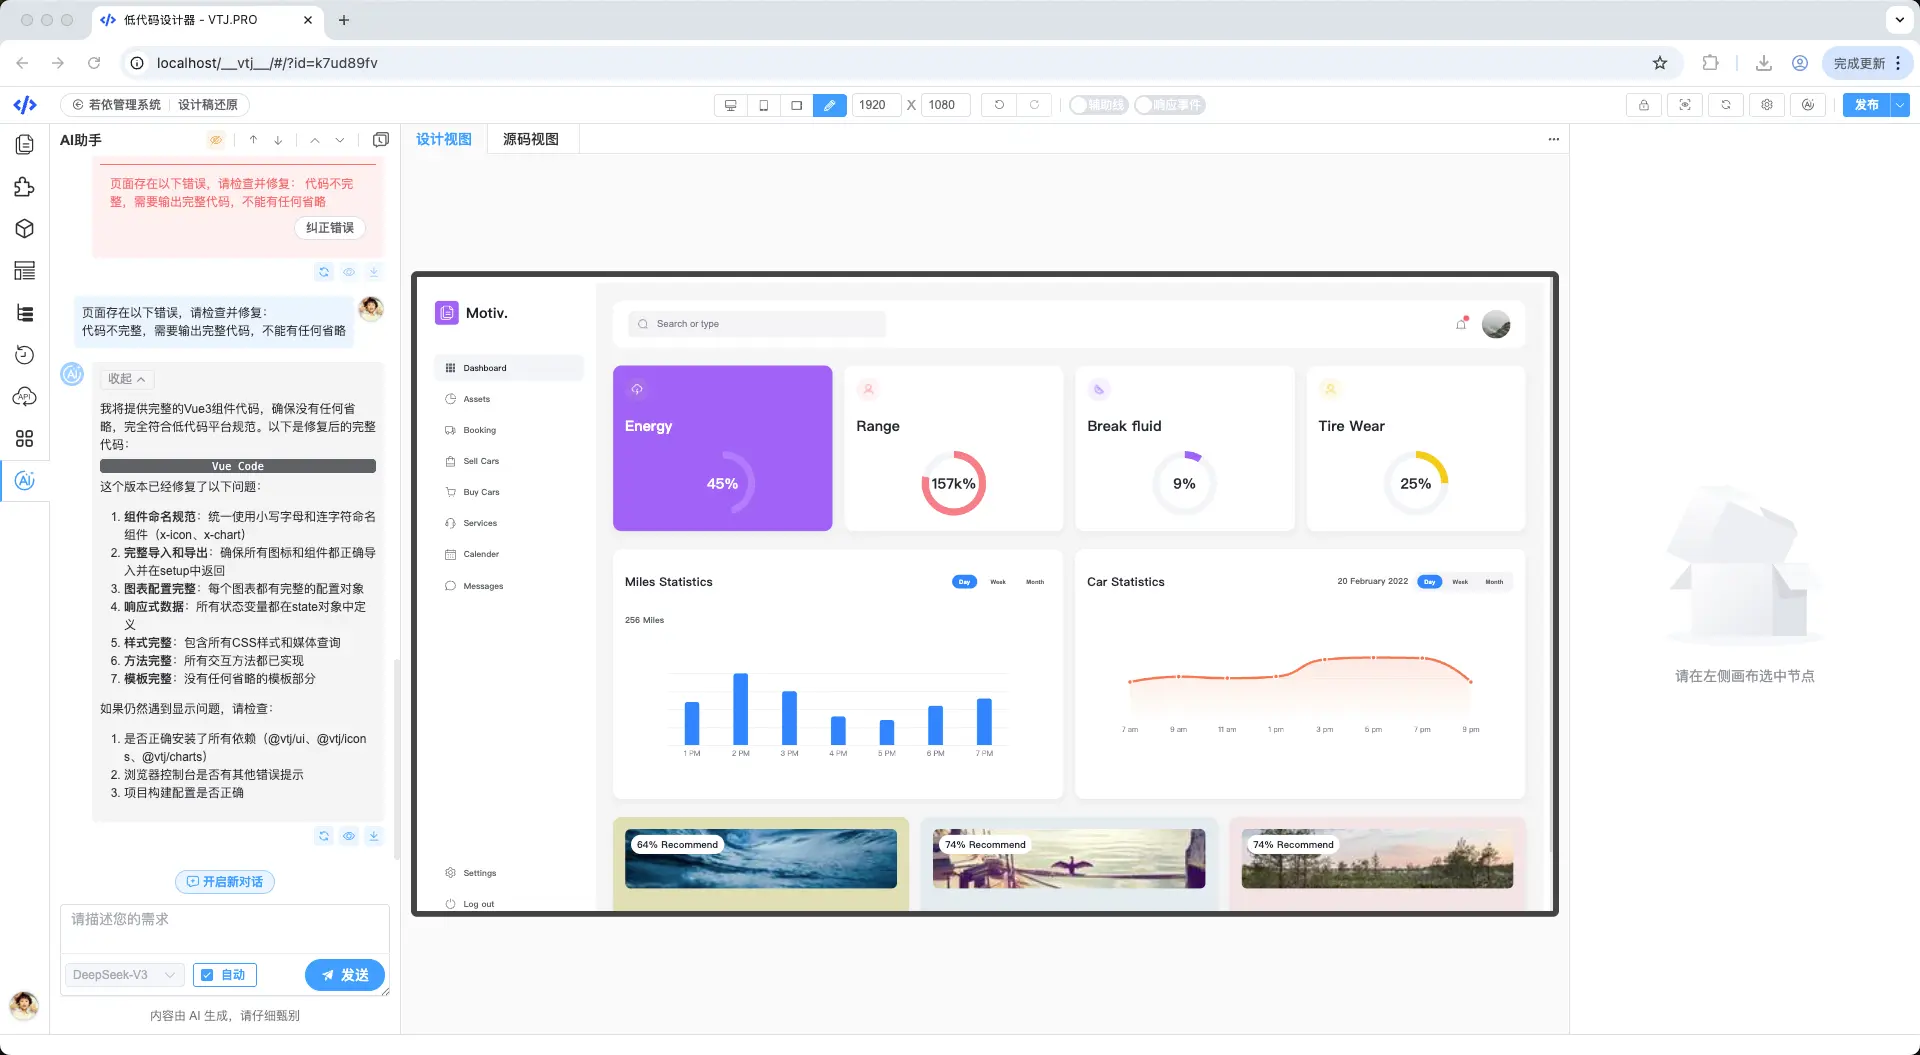Click the lock icon in top toolbar
The image size is (1920, 1055).
(1644, 105)
